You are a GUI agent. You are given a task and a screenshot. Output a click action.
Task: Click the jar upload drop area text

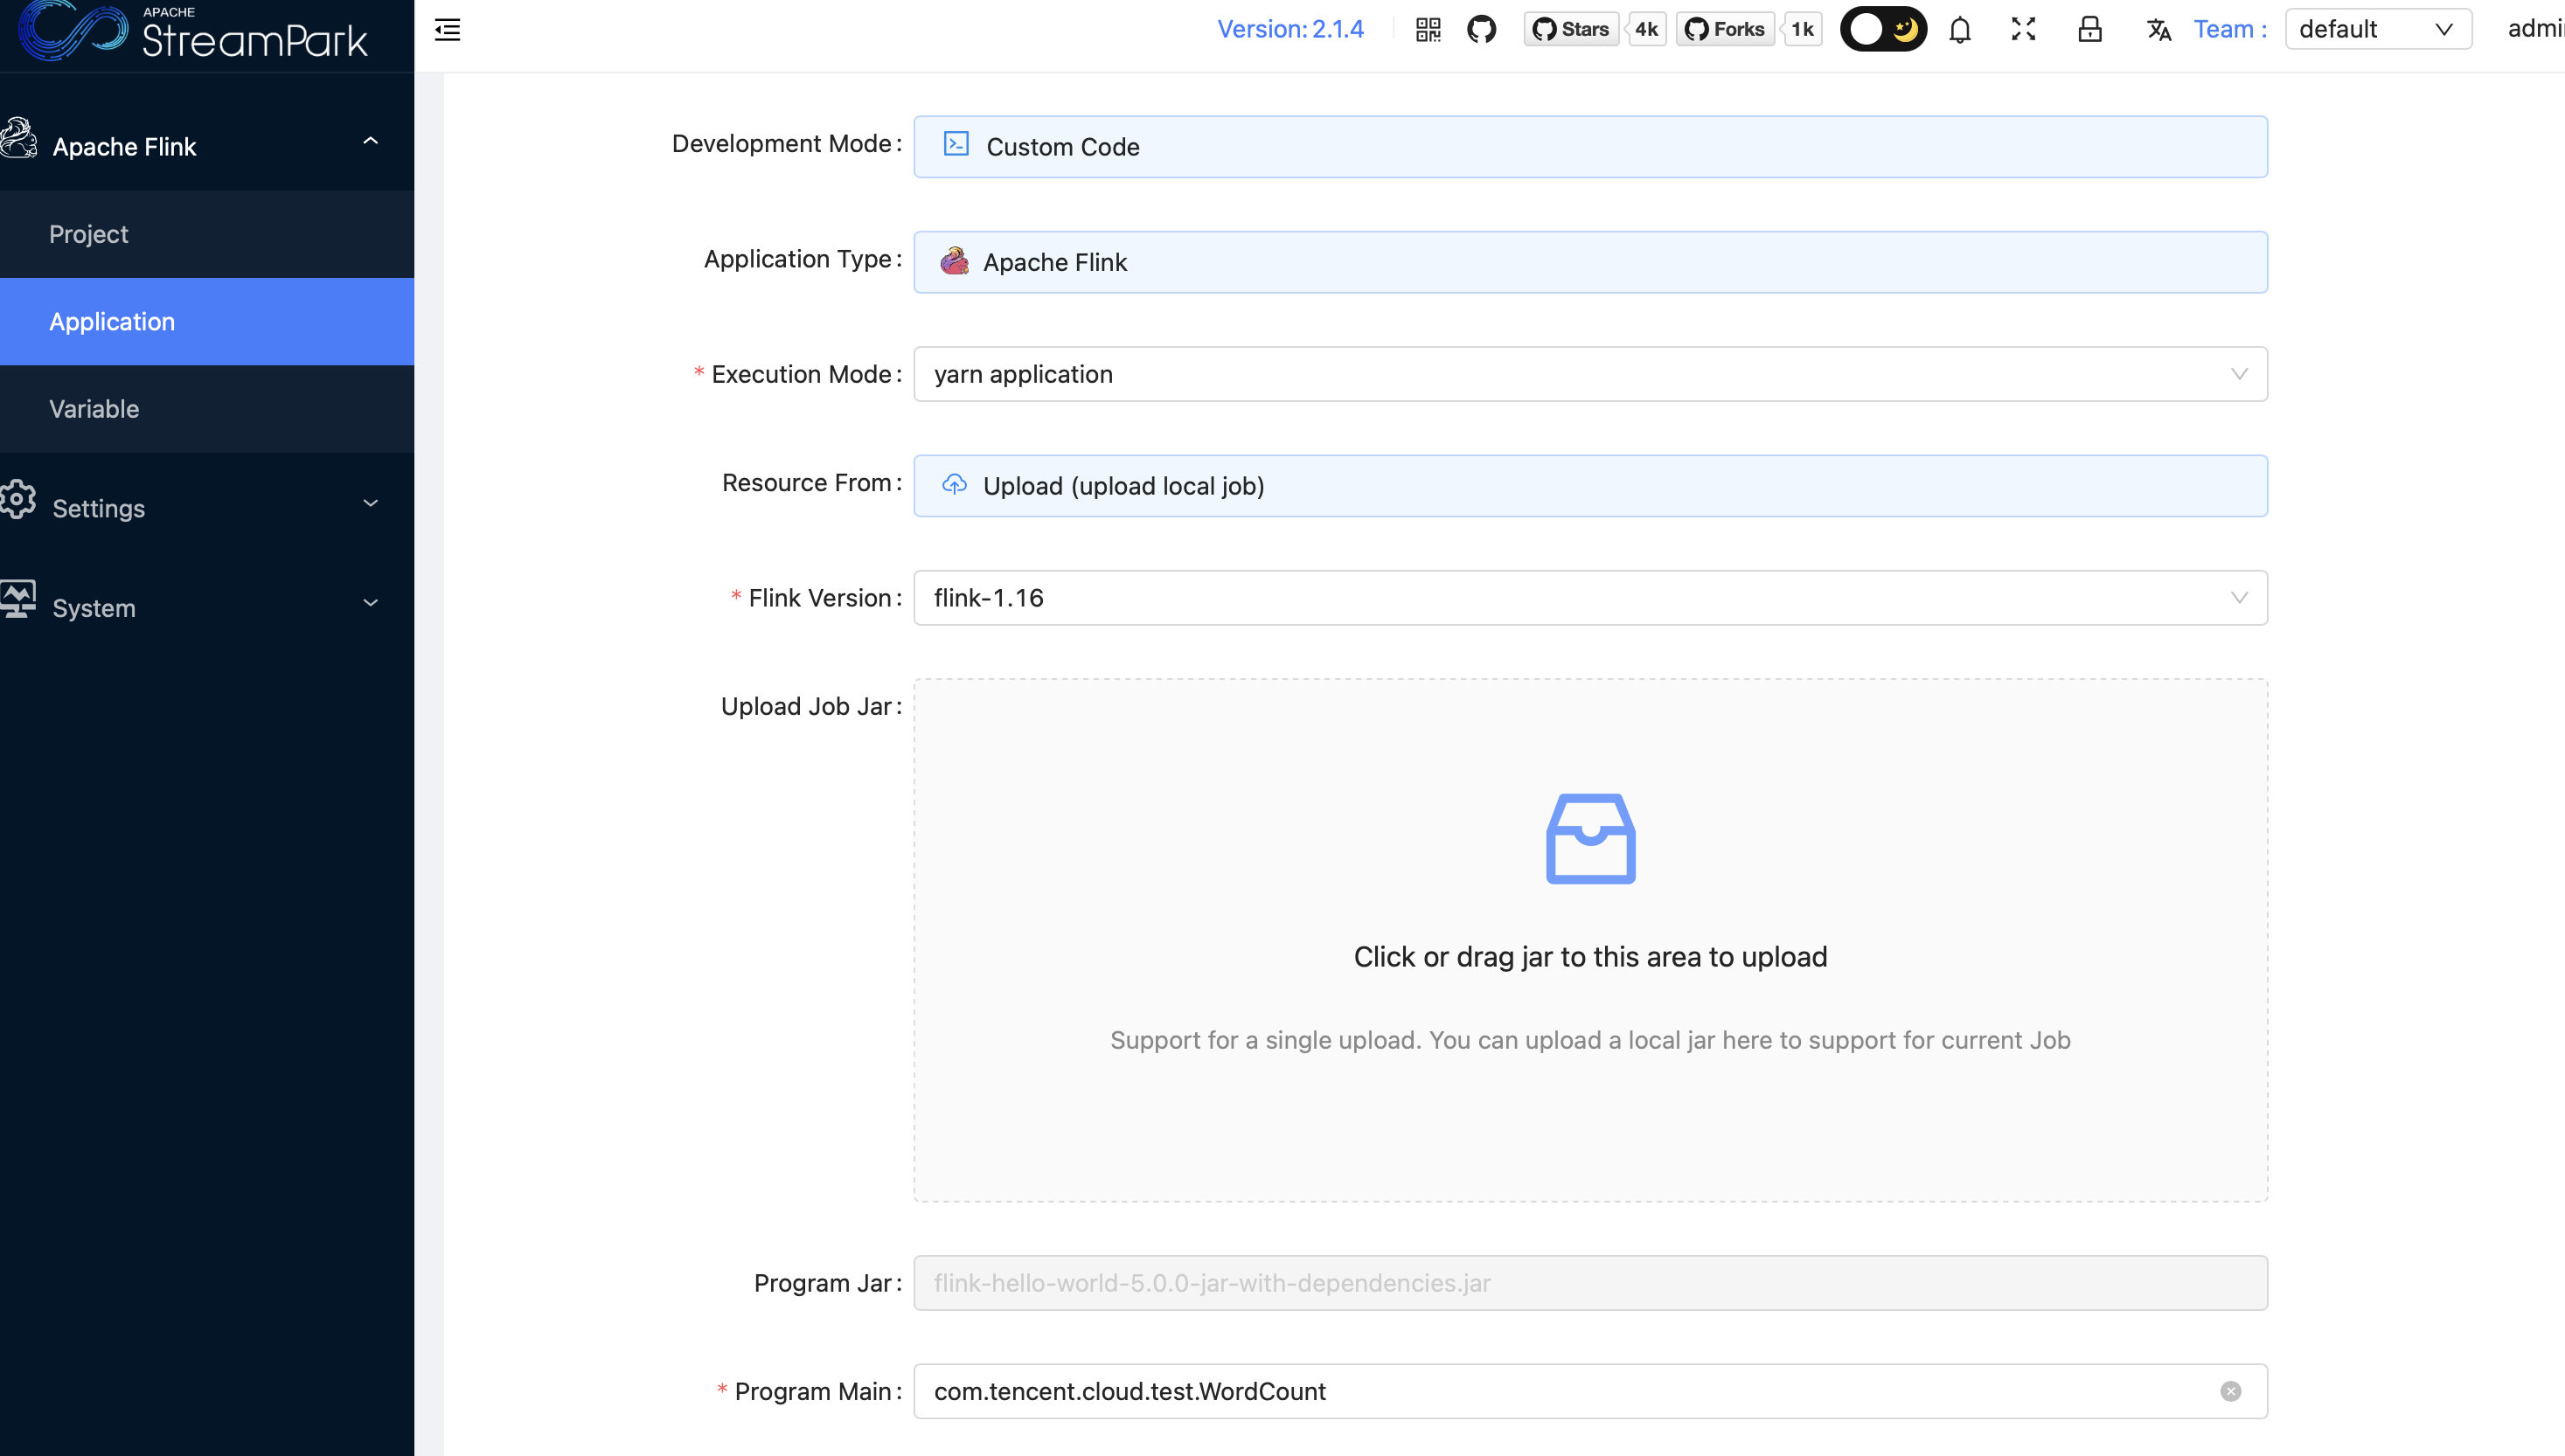tap(1590, 957)
